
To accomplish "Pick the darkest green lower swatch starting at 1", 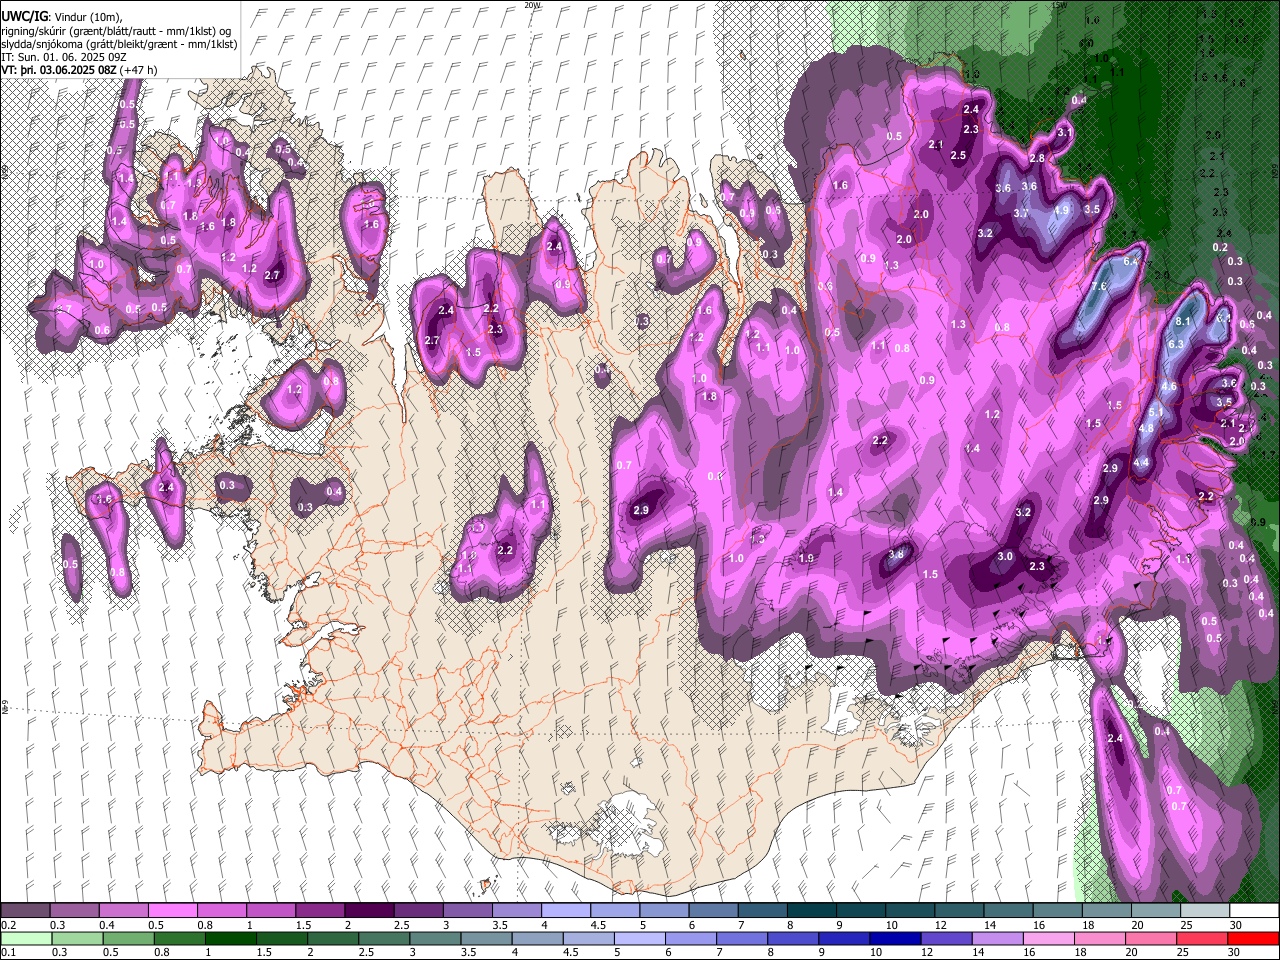I will [x=231, y=938].
